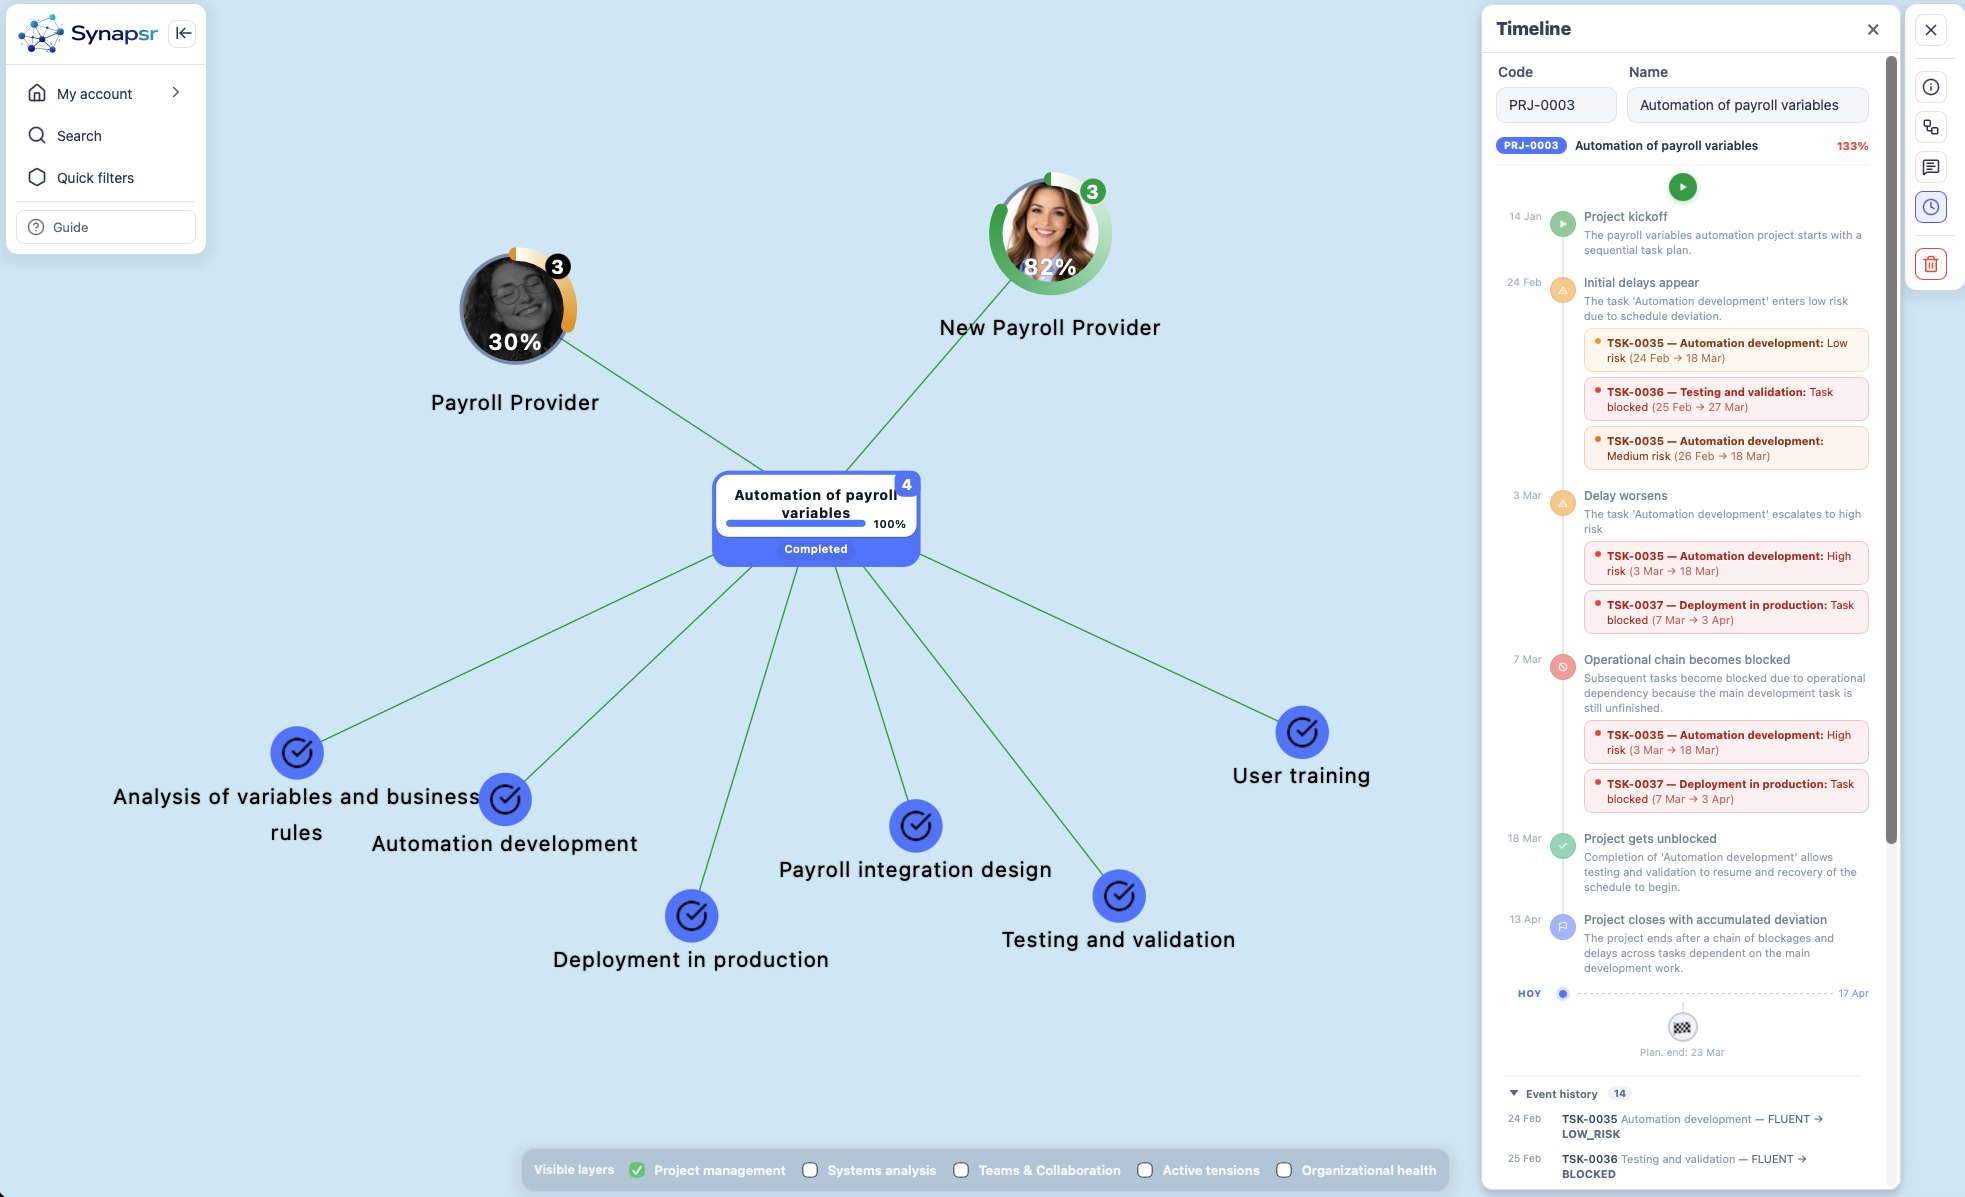Open Quick filters from the sidebar
The width and height of the screenshot is (1965, 1197).
[x=96, y=177]
